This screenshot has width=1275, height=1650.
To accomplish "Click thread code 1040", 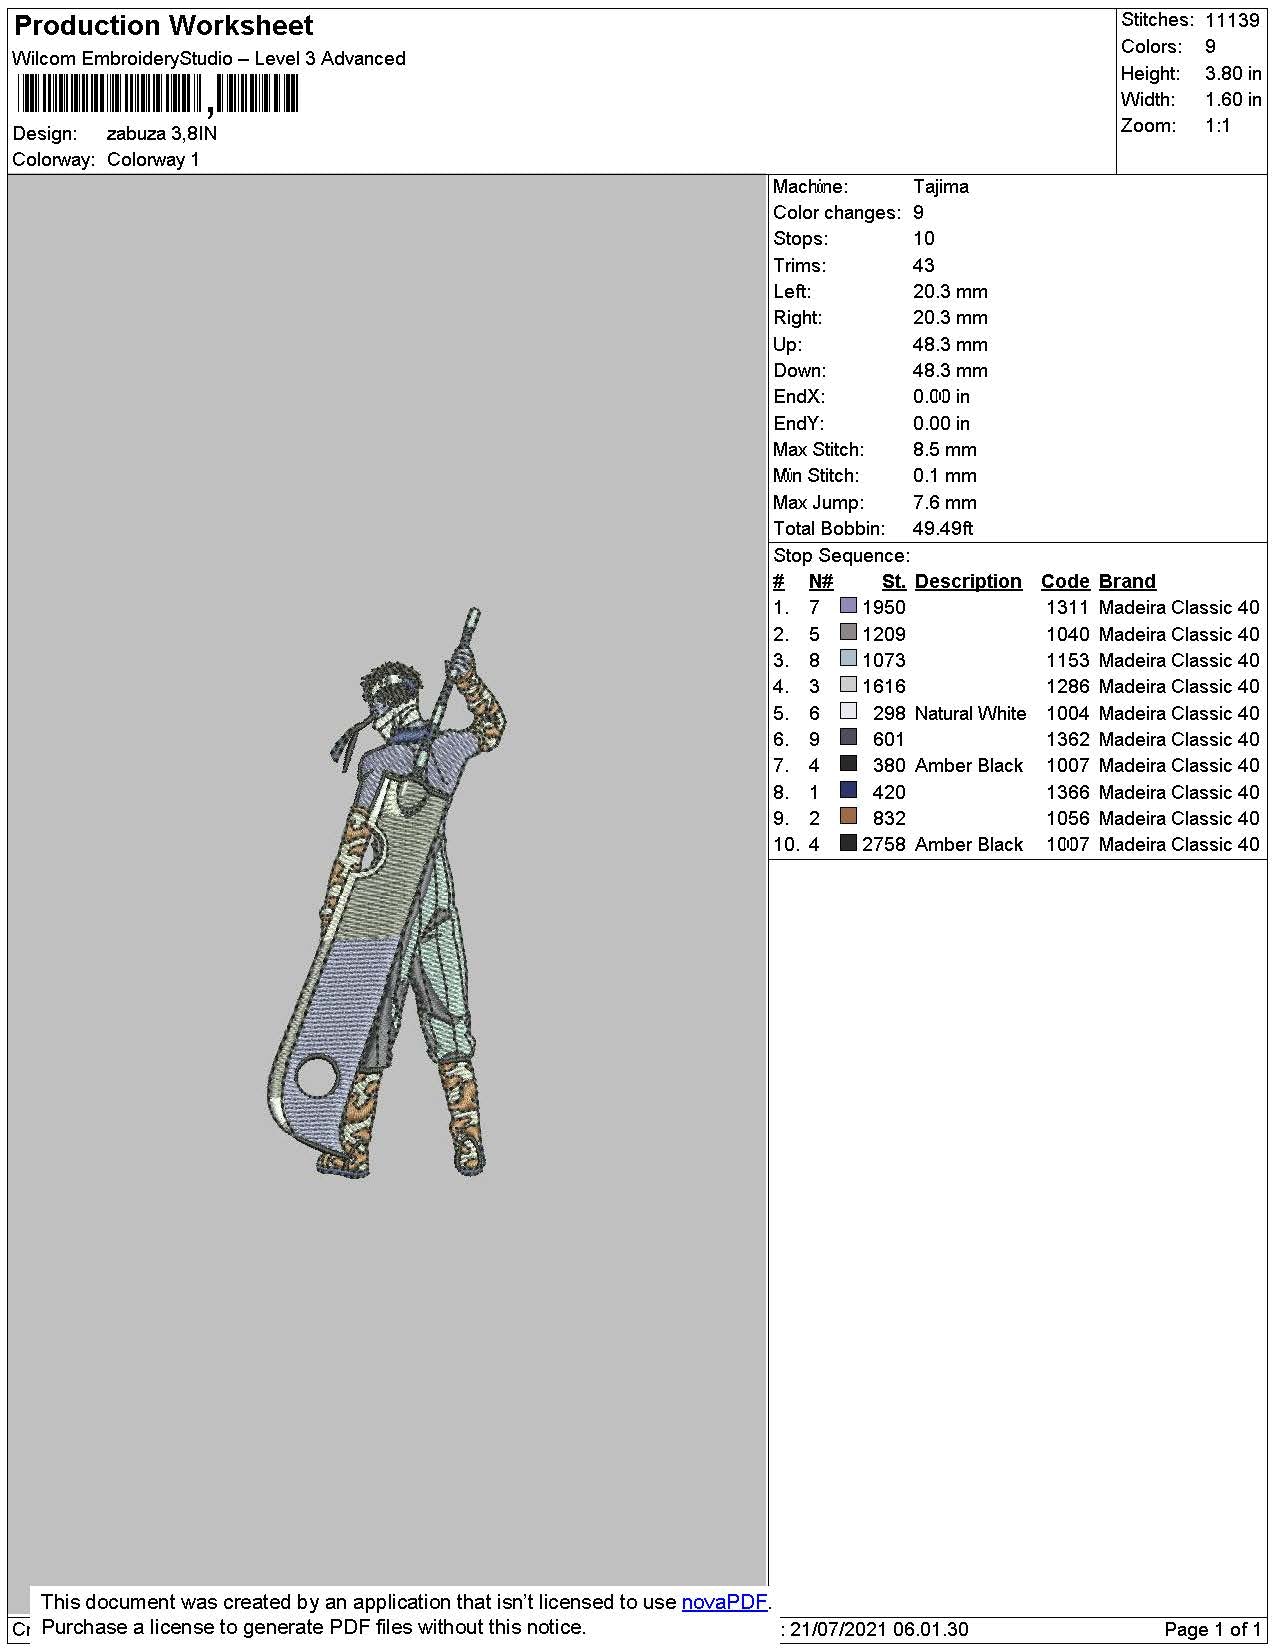I will (1068, 634).
